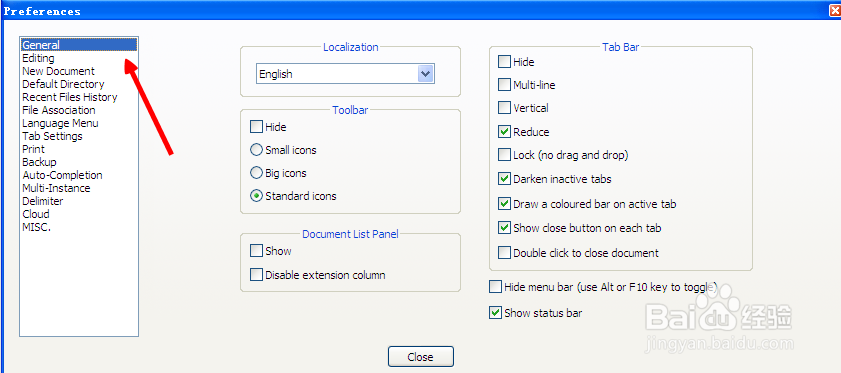The height and width of the screenshot is (373, 841).
Task: Enable Multi-line tab bar option
Action: click(504, 85)
